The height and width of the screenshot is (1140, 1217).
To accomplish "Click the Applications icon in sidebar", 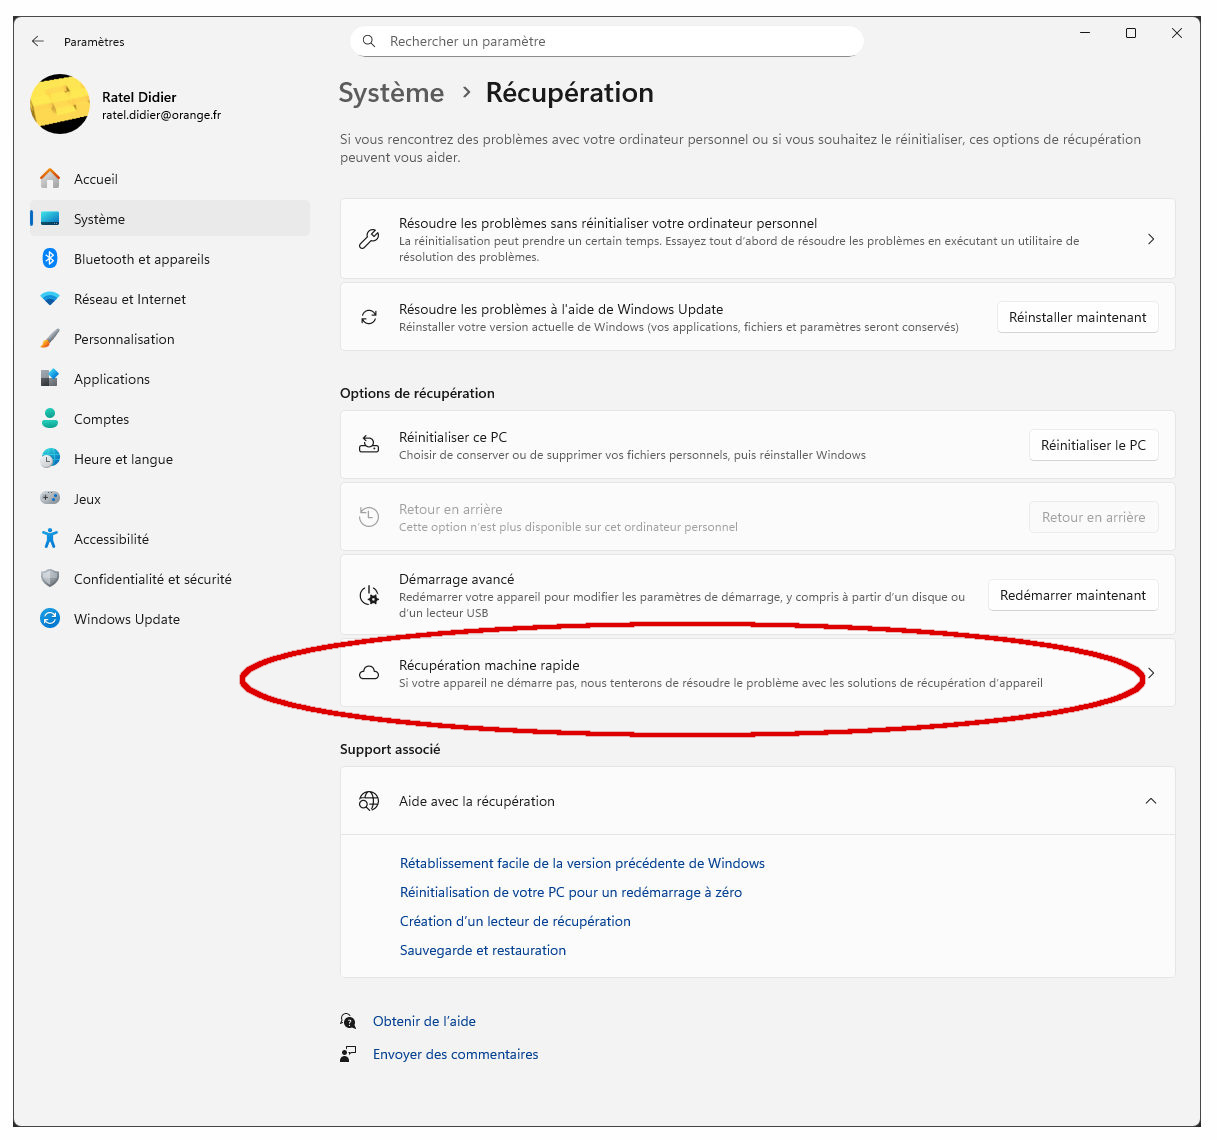I will tap(50, 379).
